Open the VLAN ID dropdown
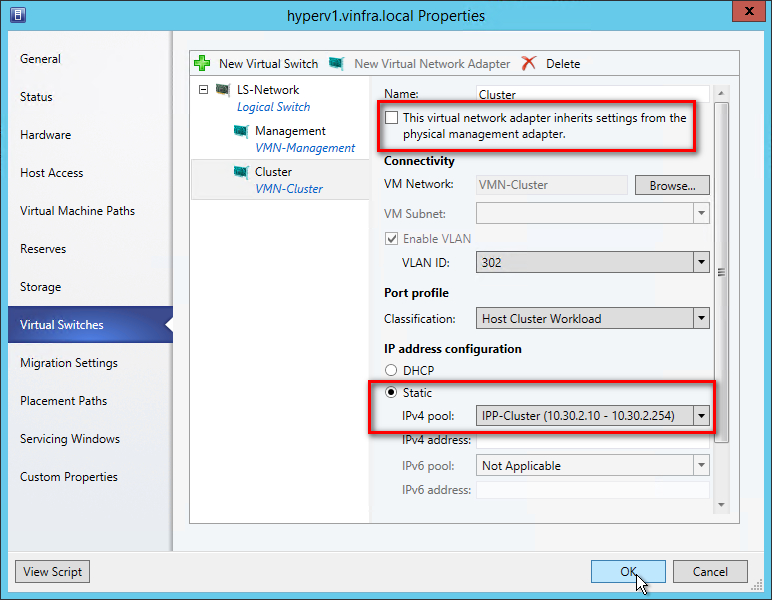 pyautogui.click(x=701, y=263)
